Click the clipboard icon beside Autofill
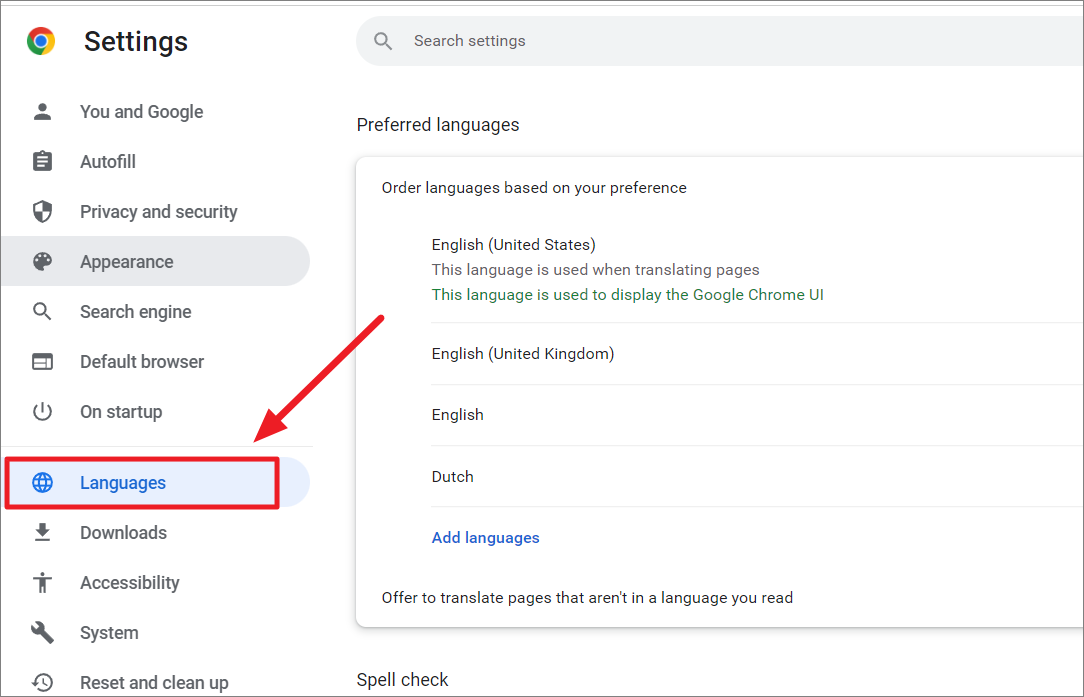 42,161
